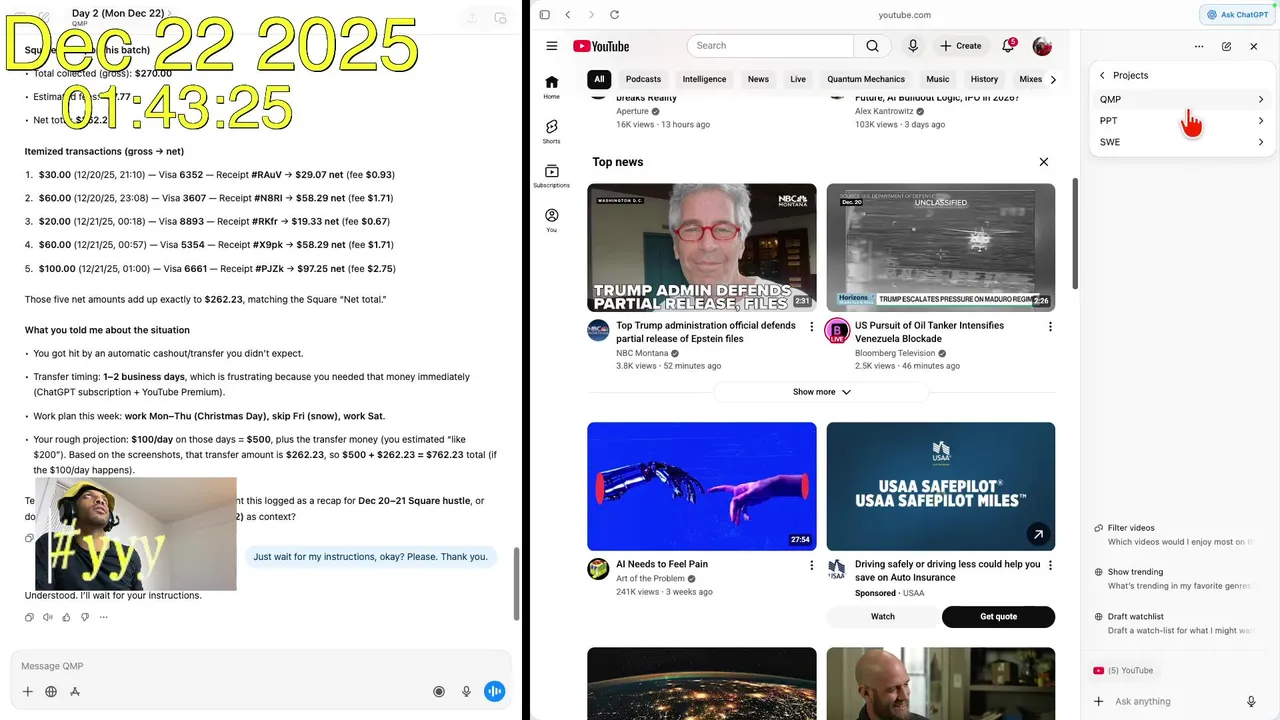The height and width of the screenshot is (720, 1280).
Task: Start new chat in ChatGPT sidebar
Action: point(1227,46)
